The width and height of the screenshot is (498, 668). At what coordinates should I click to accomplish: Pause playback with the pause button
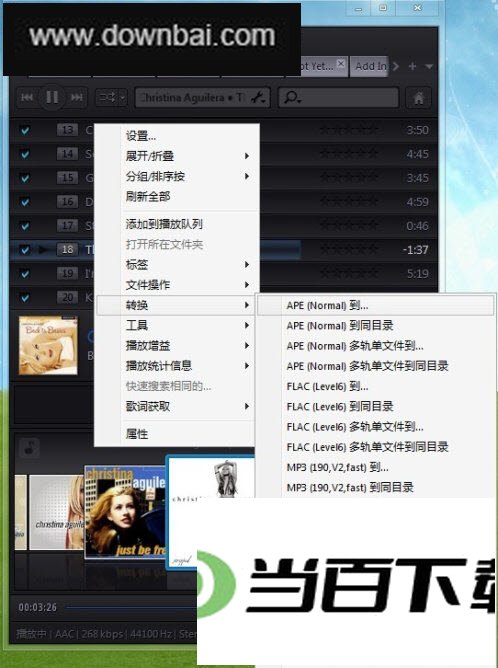pos(52,98)
